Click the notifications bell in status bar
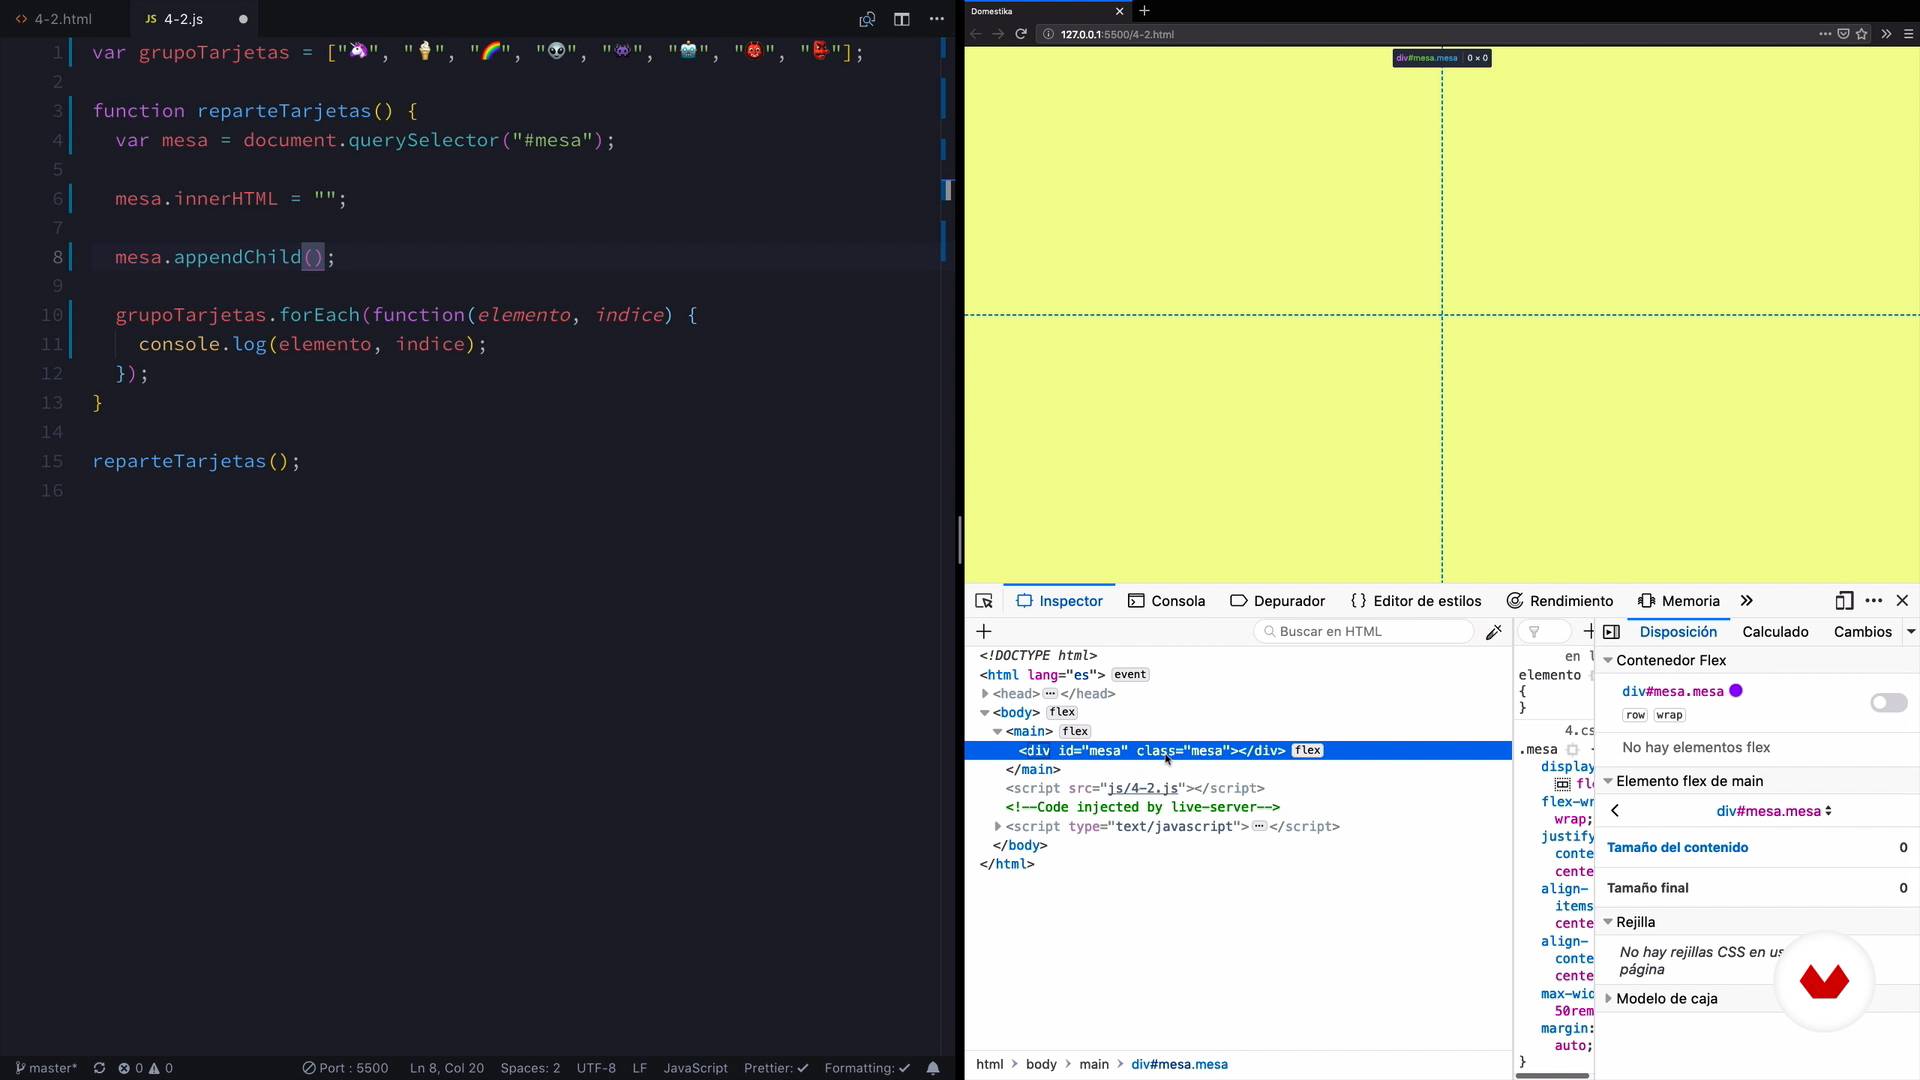 tap(933, 1068)
